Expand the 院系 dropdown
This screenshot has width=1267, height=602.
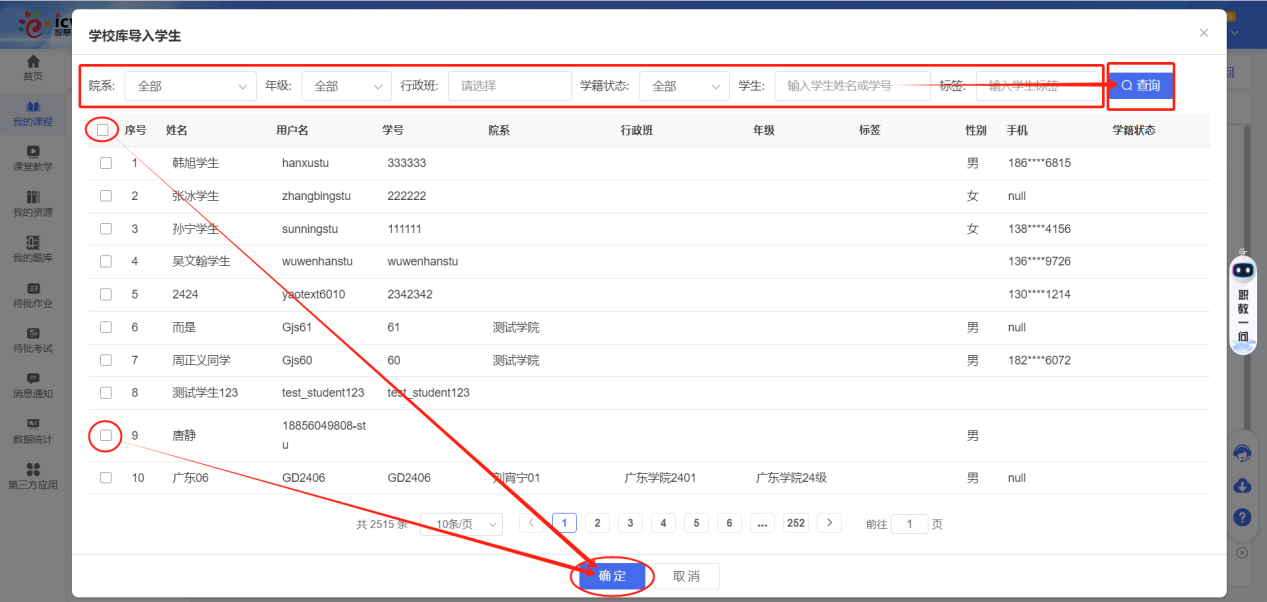tap(190, 86)
